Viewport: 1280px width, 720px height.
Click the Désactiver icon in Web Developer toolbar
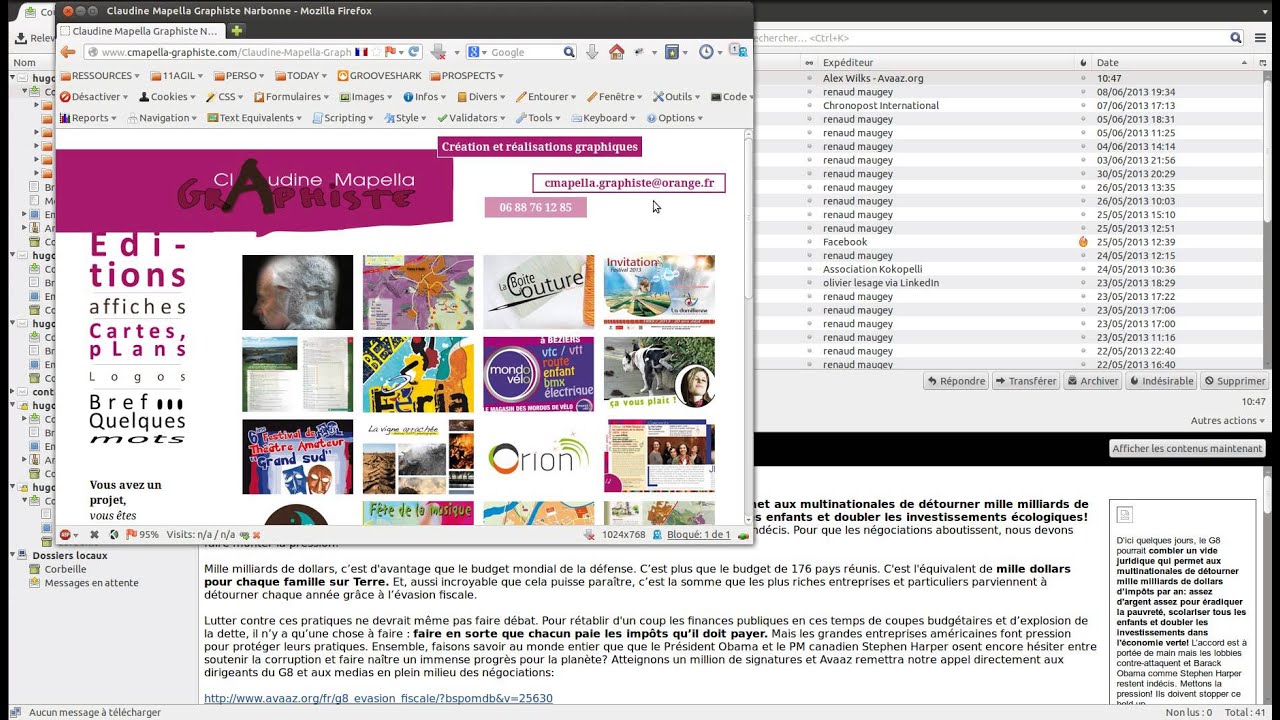point(66,96)
